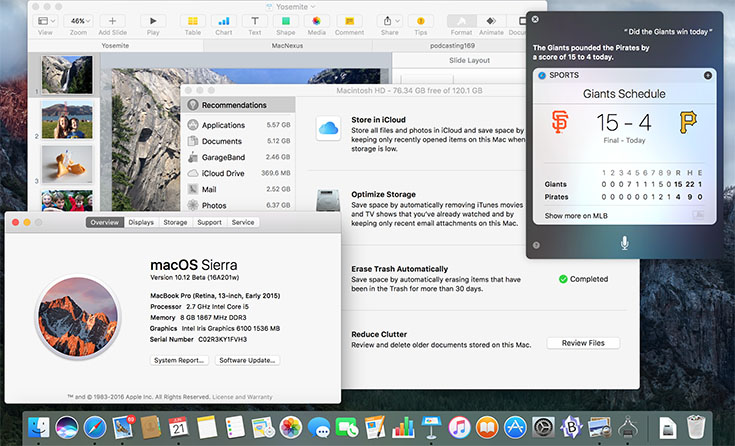The image size is (735, 446).
Task: Open the Support tab
Action: (x=209, y=222)
